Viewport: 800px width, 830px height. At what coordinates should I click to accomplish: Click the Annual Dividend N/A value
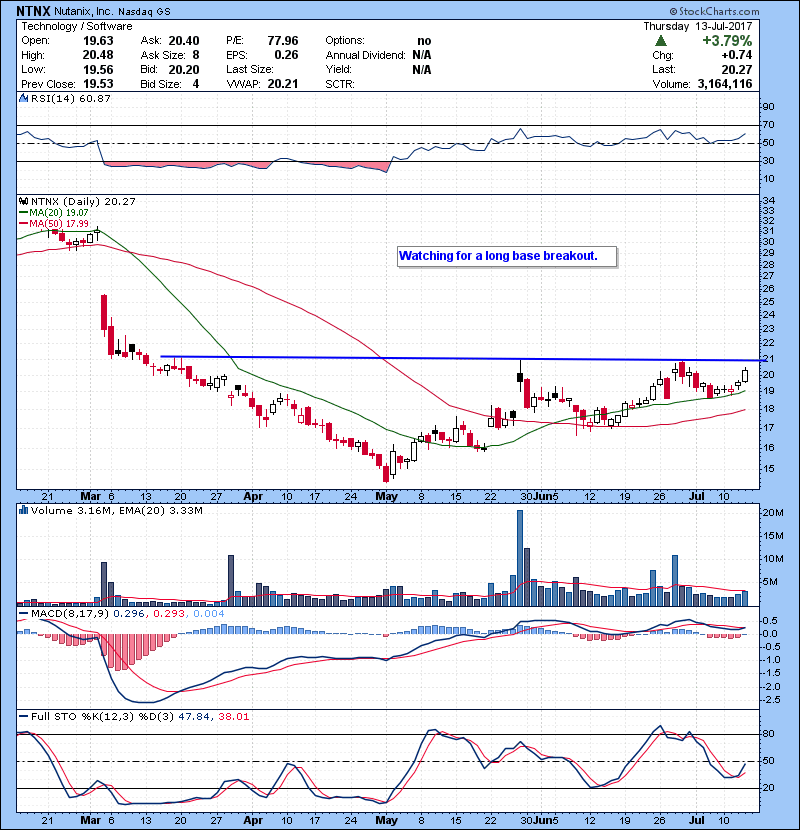pos(421,55)
